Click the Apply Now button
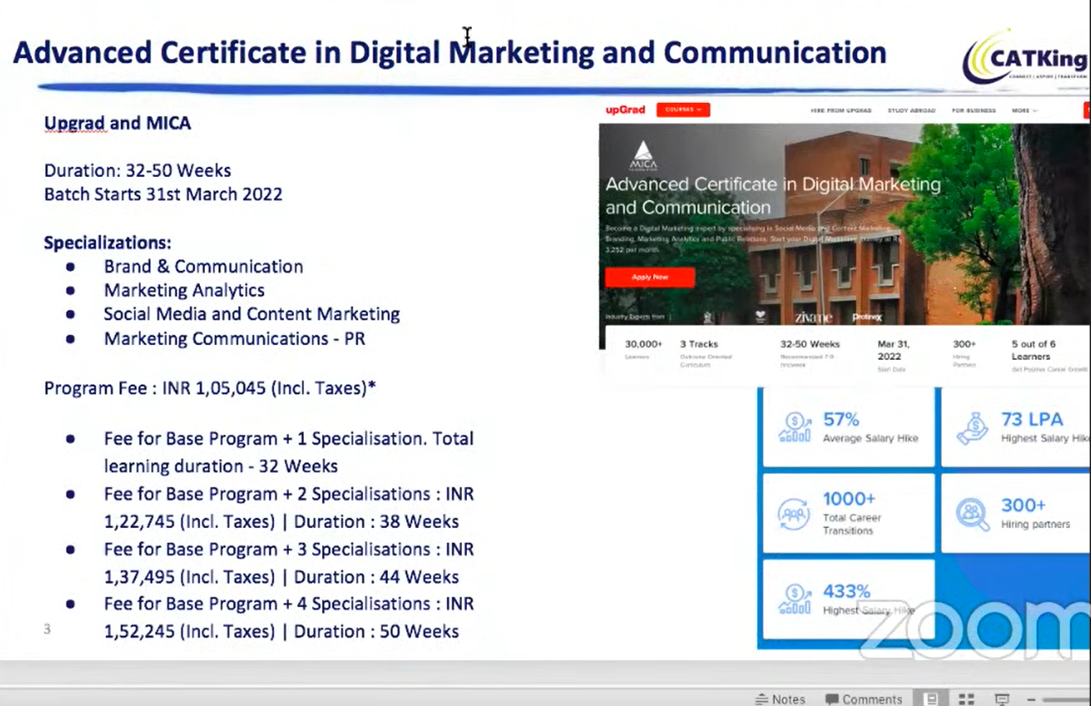 [x=650, y=277]
